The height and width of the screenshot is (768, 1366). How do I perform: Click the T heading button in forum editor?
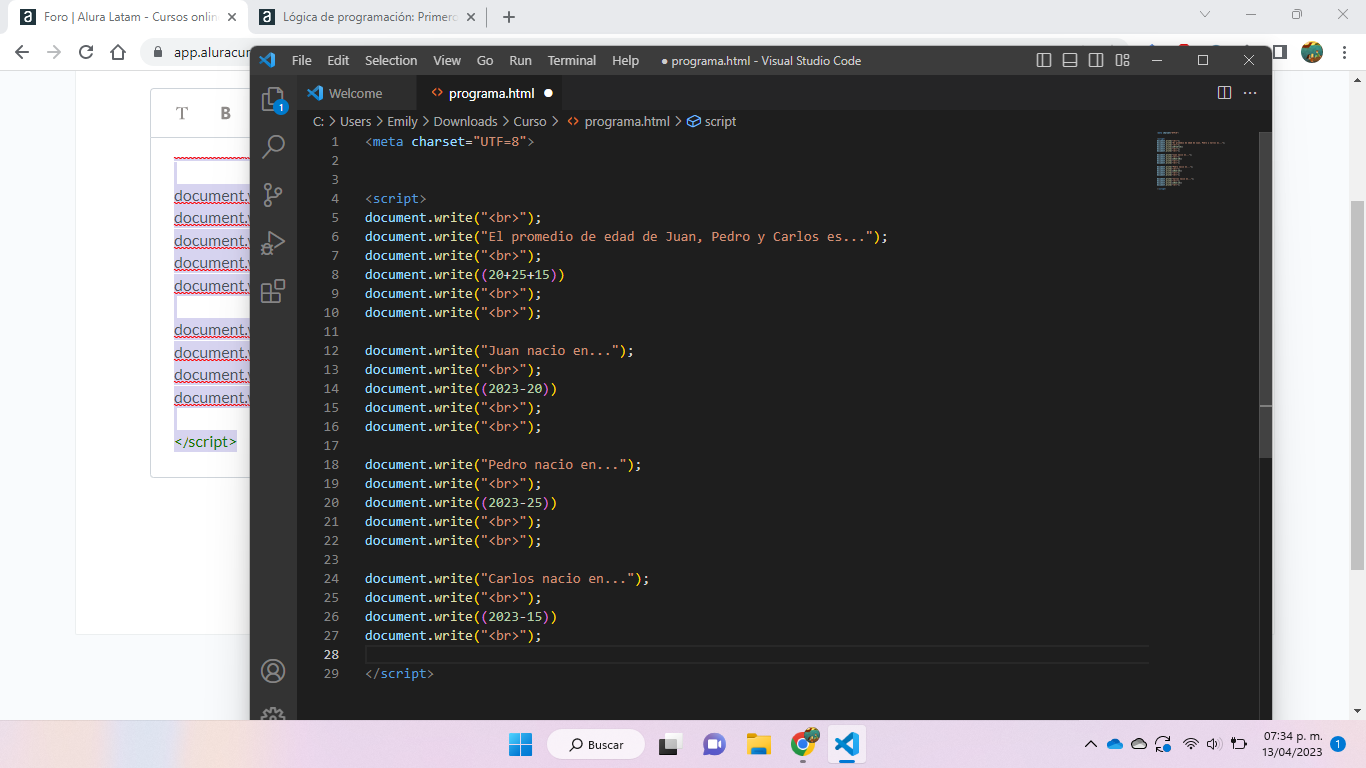tap(182, 113)
